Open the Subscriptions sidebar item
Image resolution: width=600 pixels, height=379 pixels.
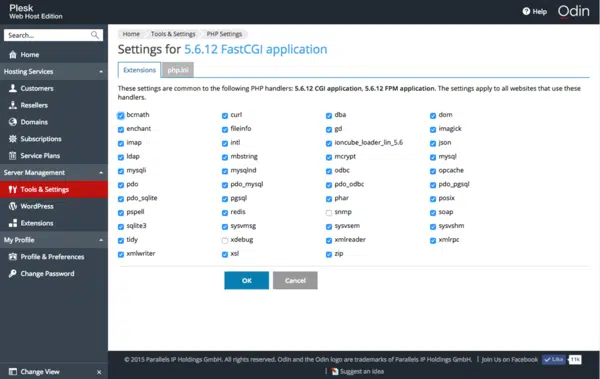(x=54, y=139)
